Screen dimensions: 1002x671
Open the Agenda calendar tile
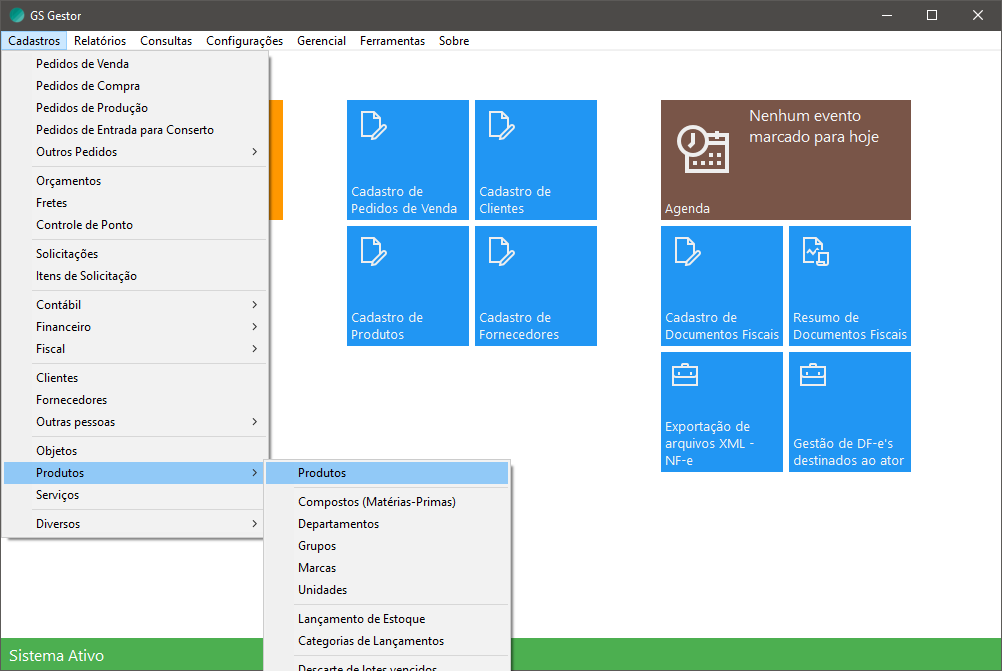pos(785,160)
